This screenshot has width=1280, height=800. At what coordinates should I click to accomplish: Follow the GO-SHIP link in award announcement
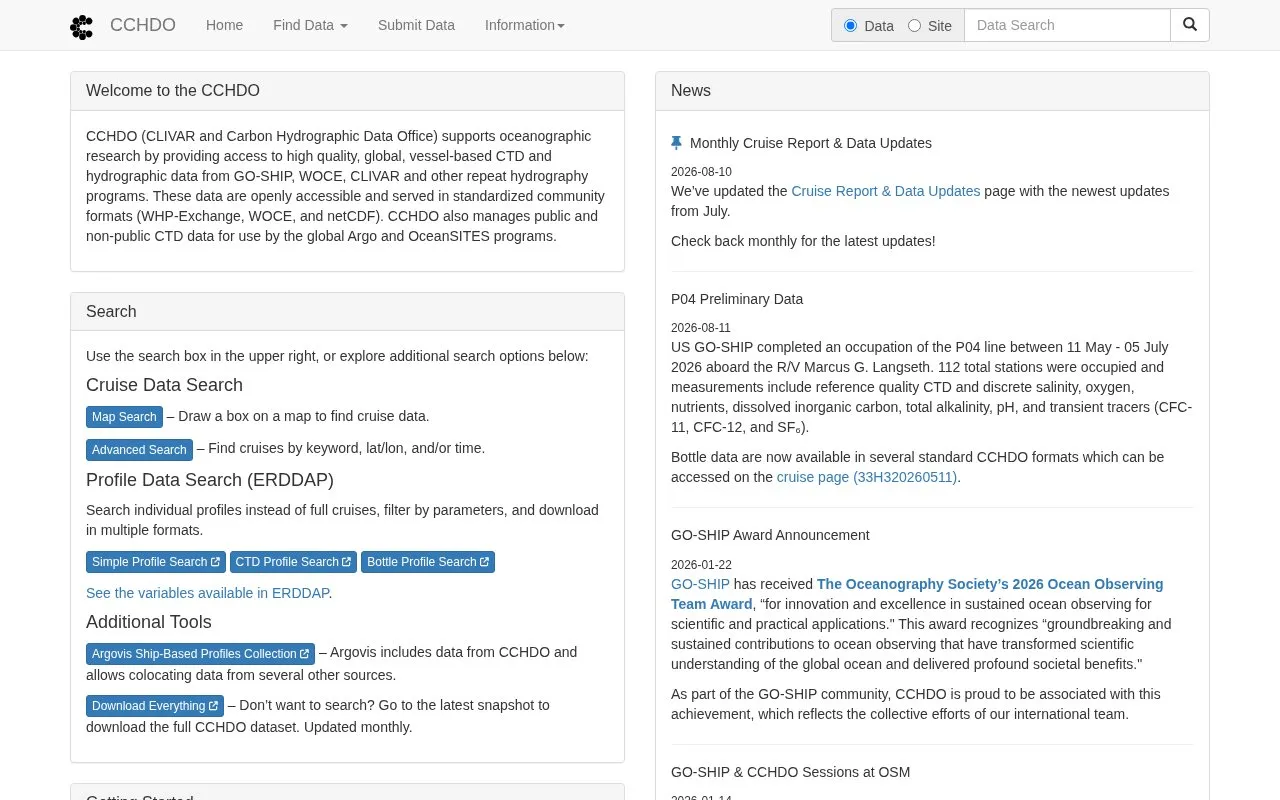point(700,584)
